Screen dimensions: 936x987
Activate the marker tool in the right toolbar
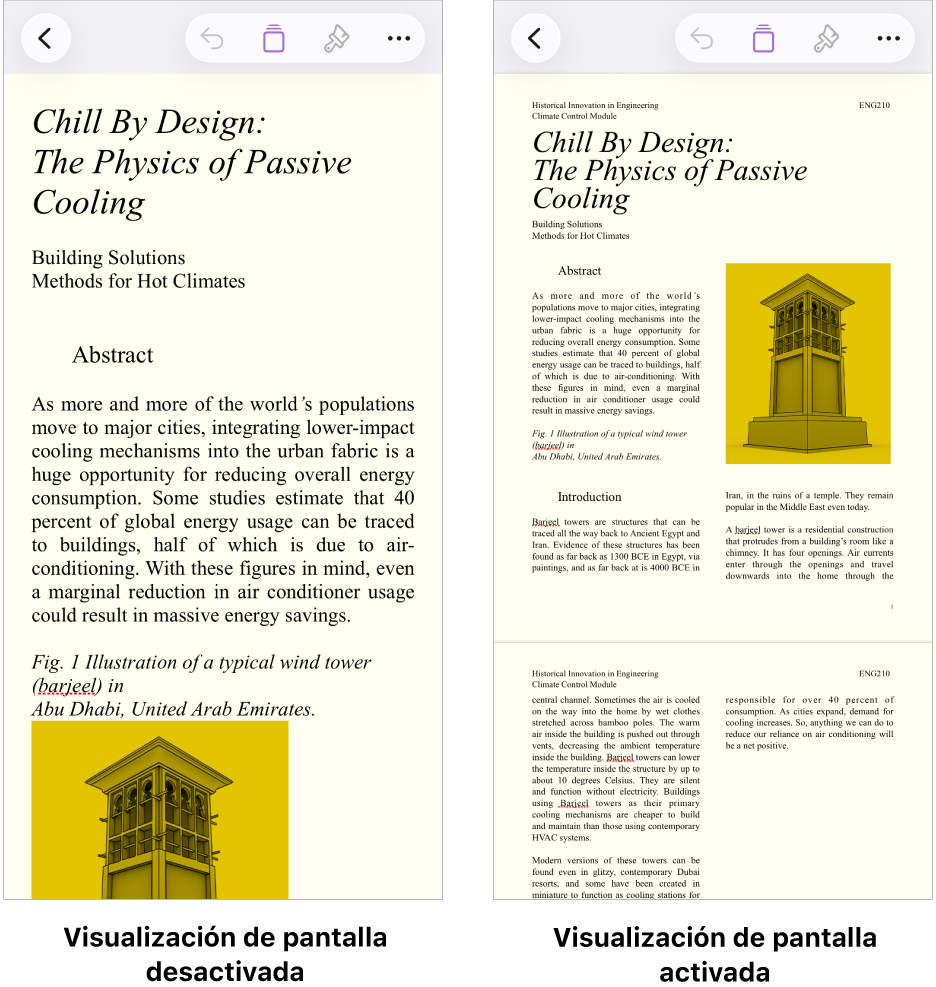(x=763, y=37)
